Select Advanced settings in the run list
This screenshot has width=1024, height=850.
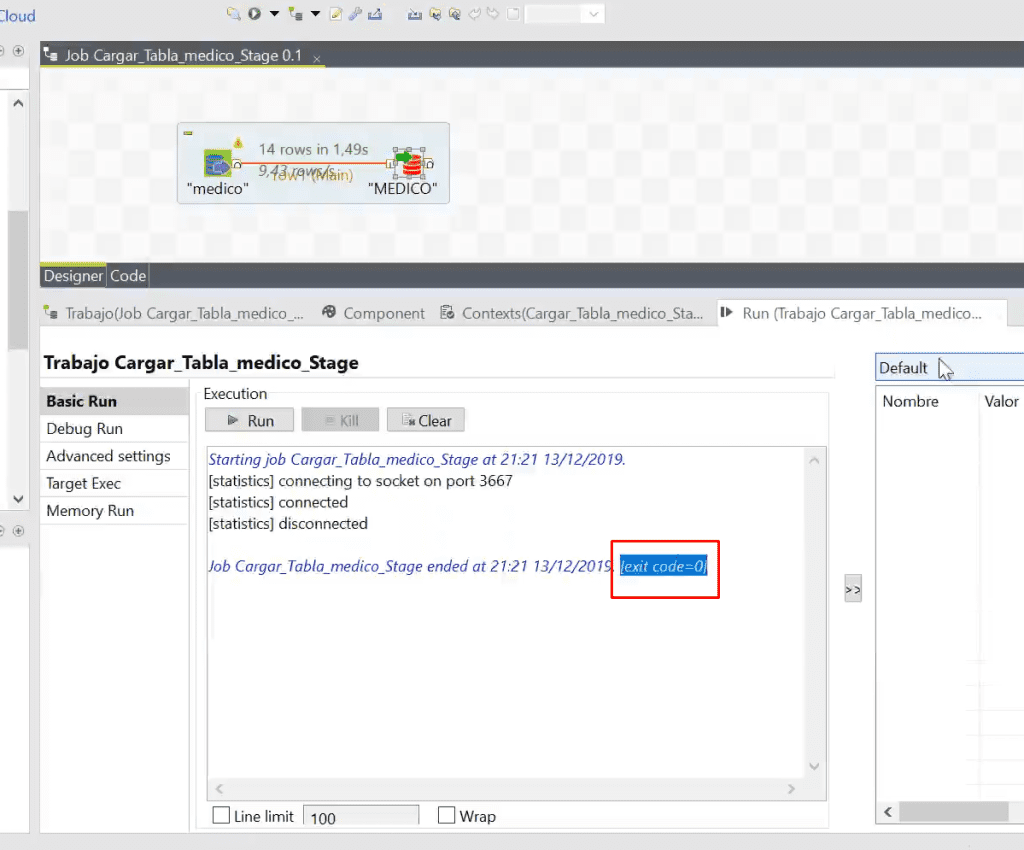click(x=115, y=456)
